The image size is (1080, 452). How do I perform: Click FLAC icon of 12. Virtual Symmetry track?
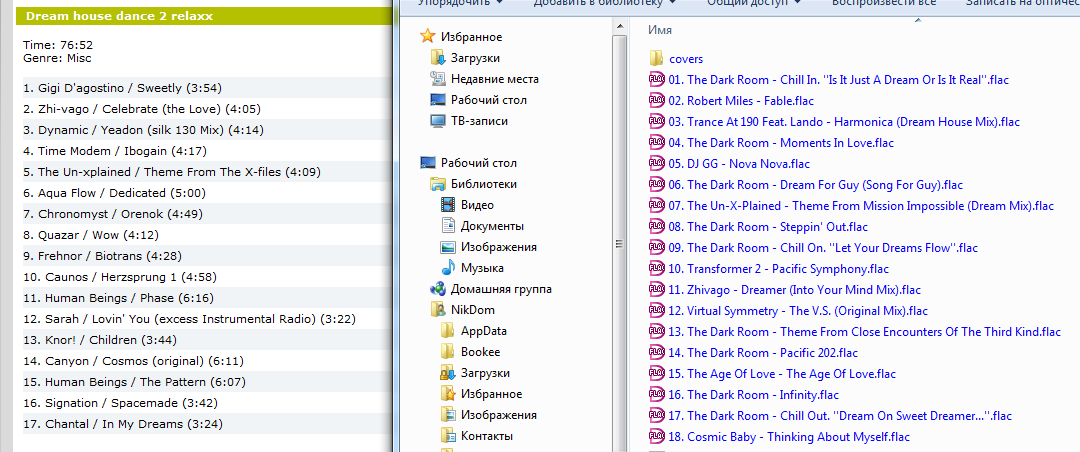[656, 311]
